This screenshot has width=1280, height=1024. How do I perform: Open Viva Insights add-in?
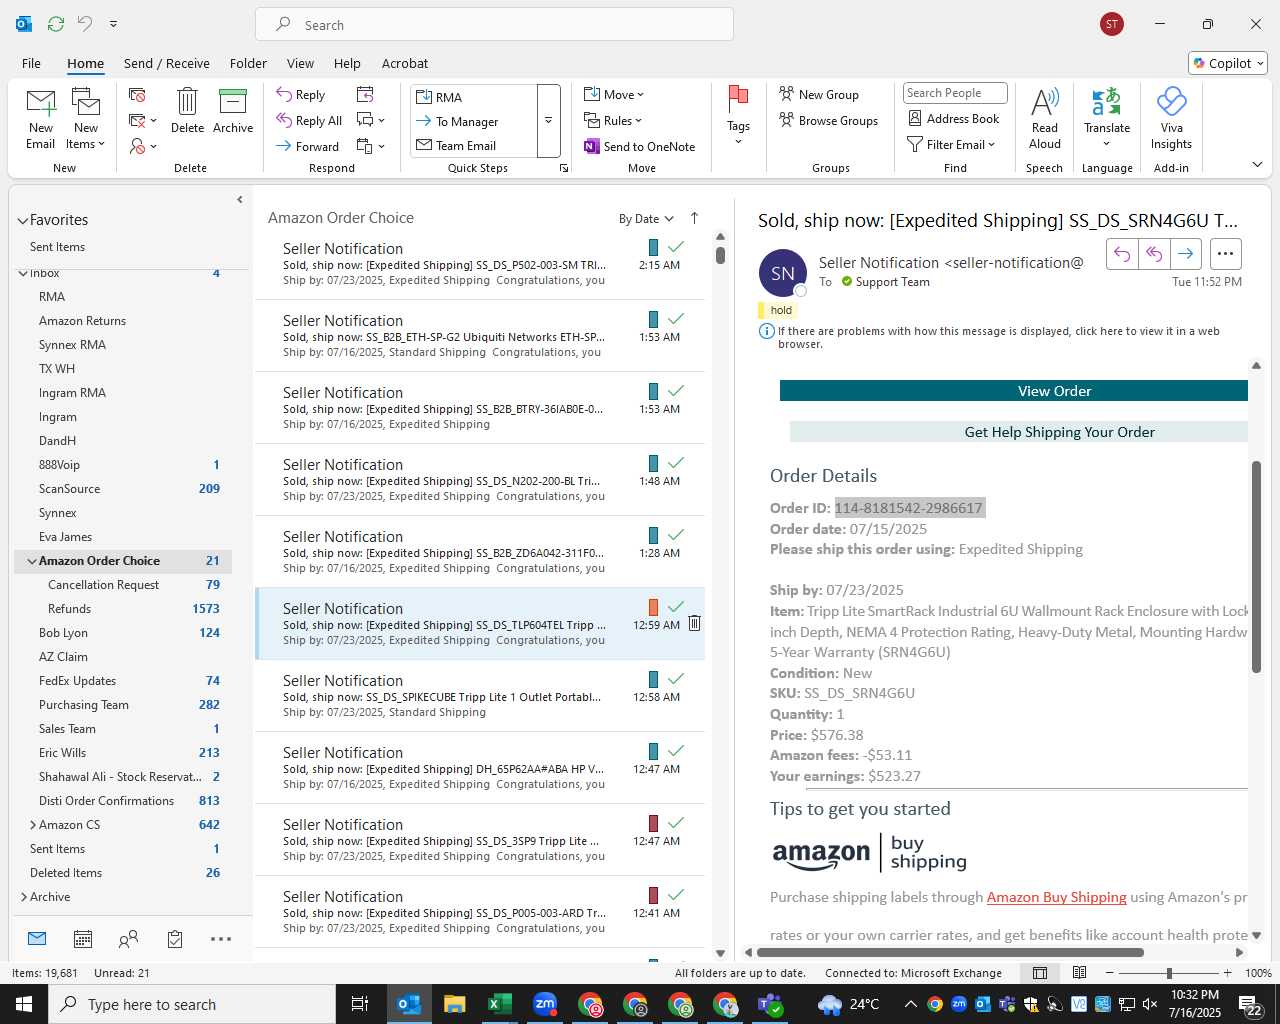click(x=1171, y=118)
